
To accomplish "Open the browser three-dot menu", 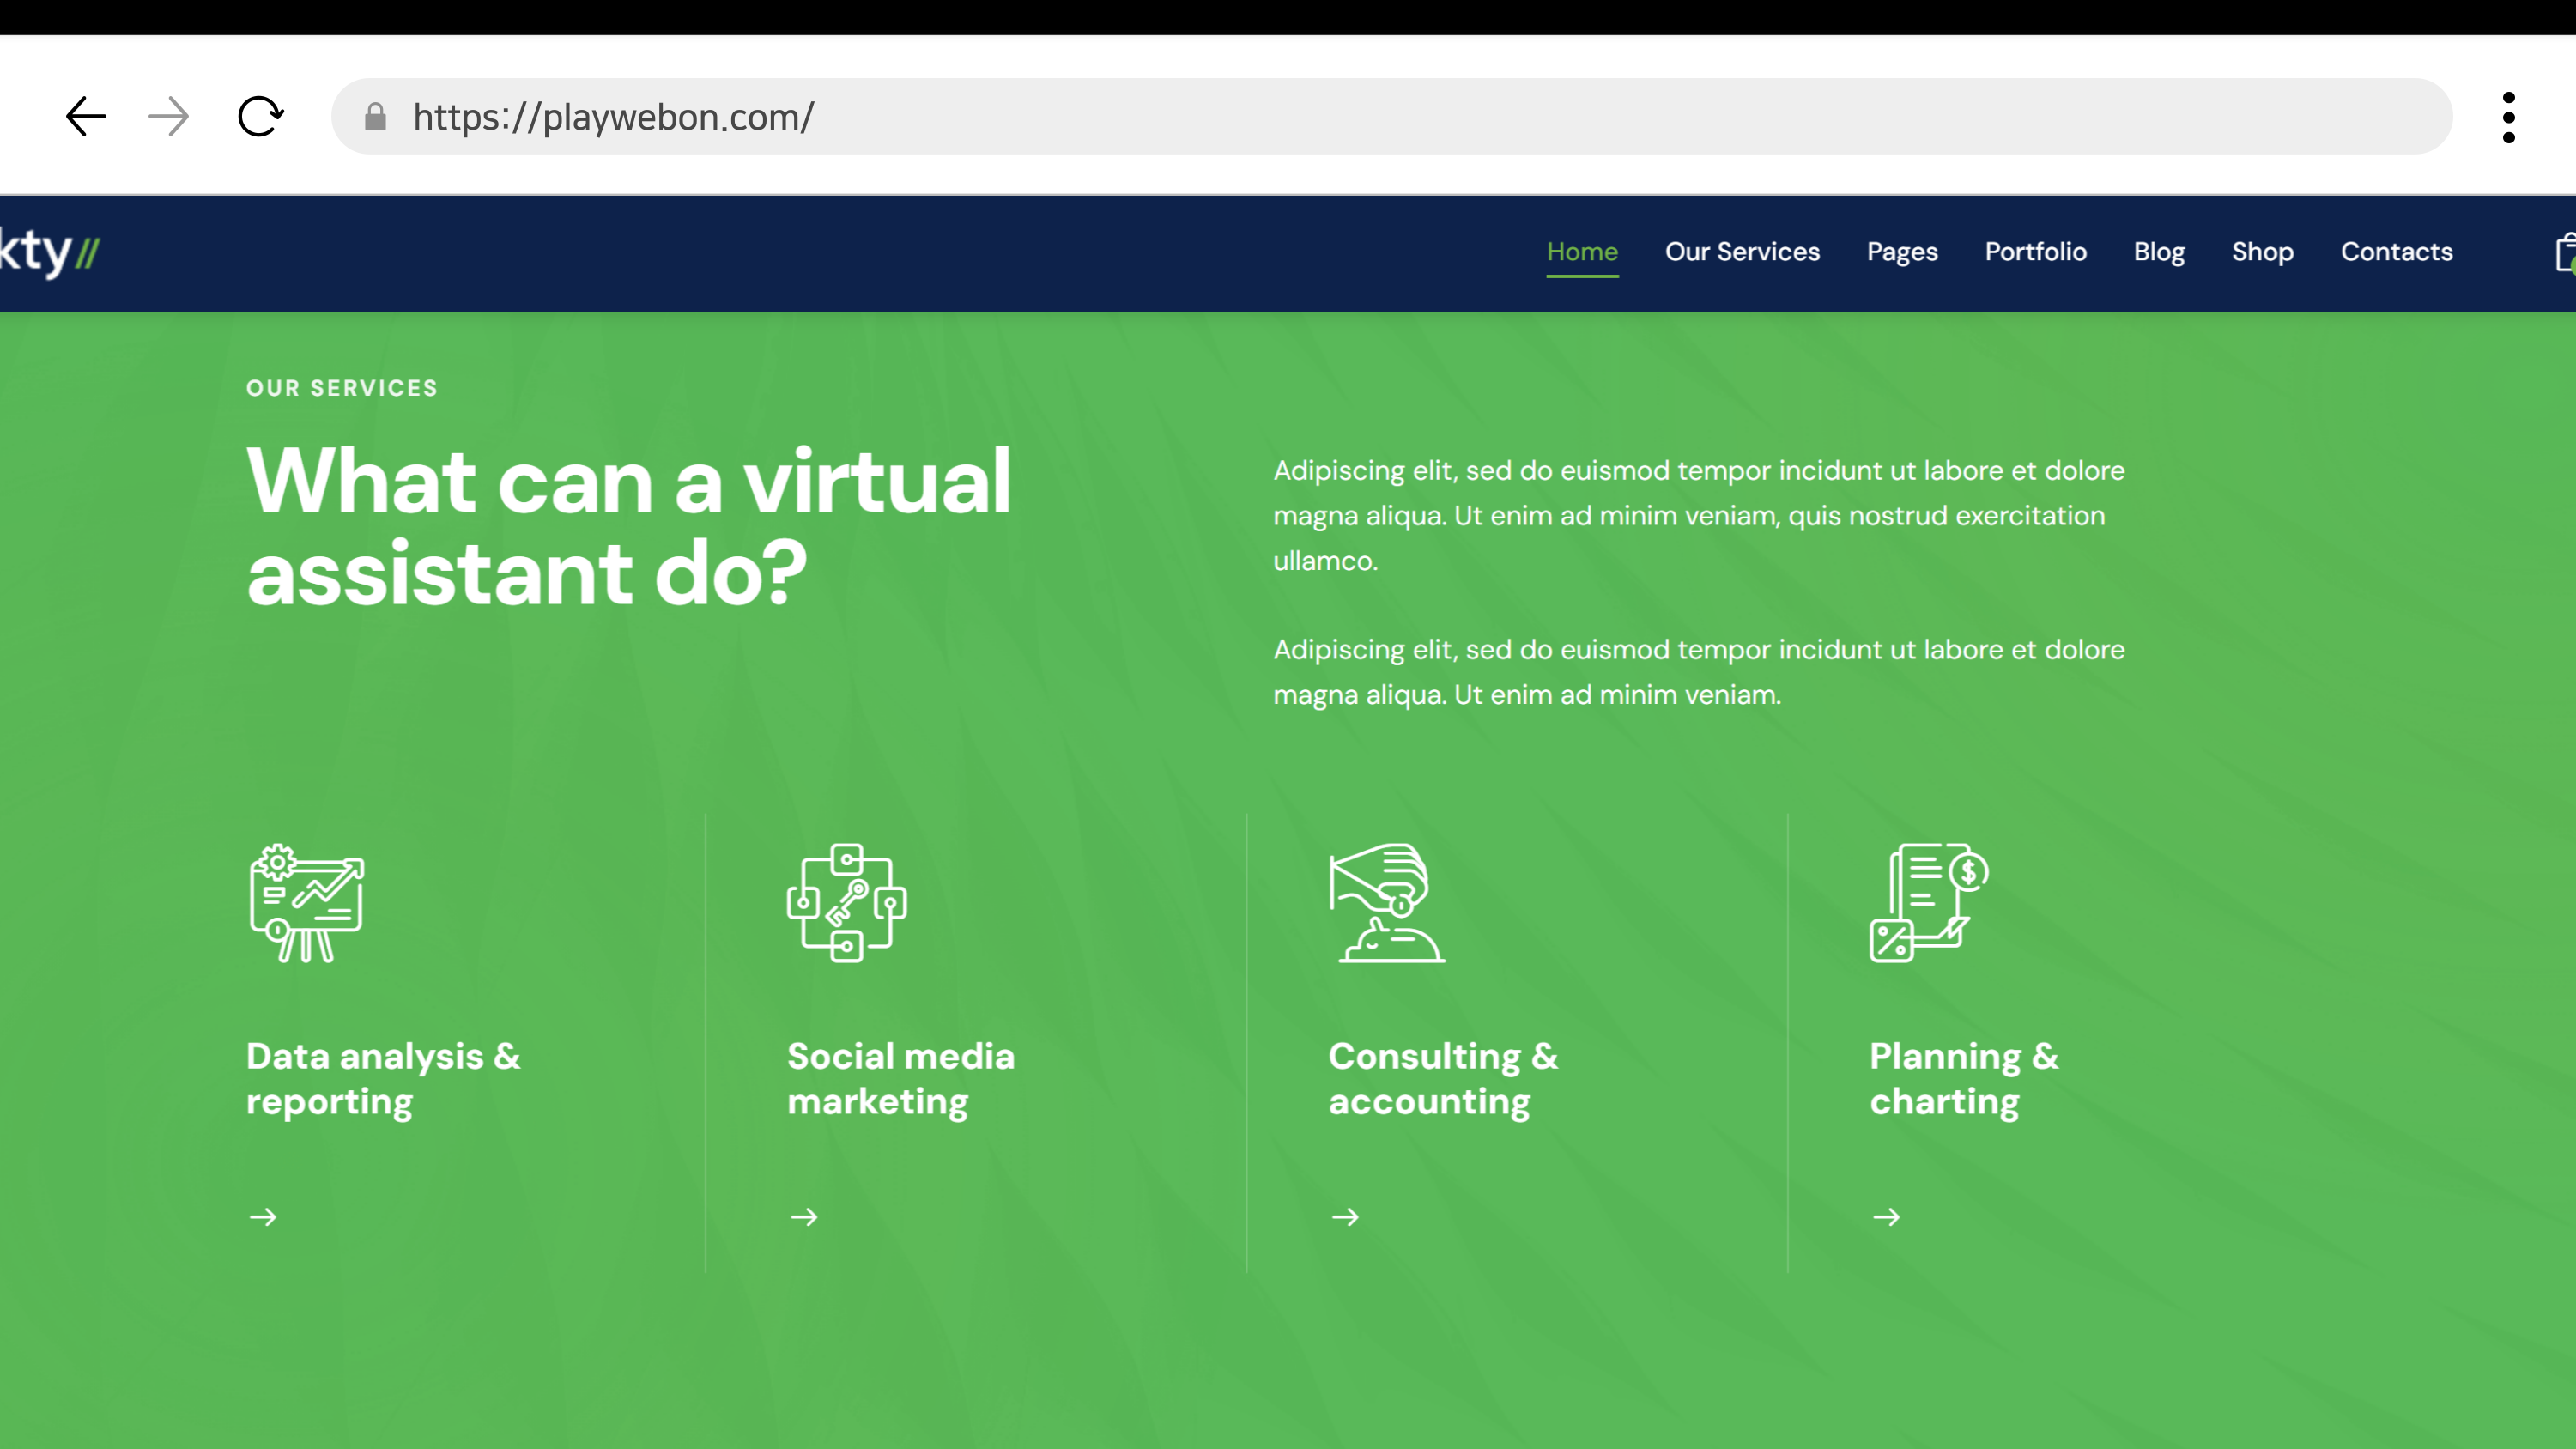I will tap(2508, 117).
